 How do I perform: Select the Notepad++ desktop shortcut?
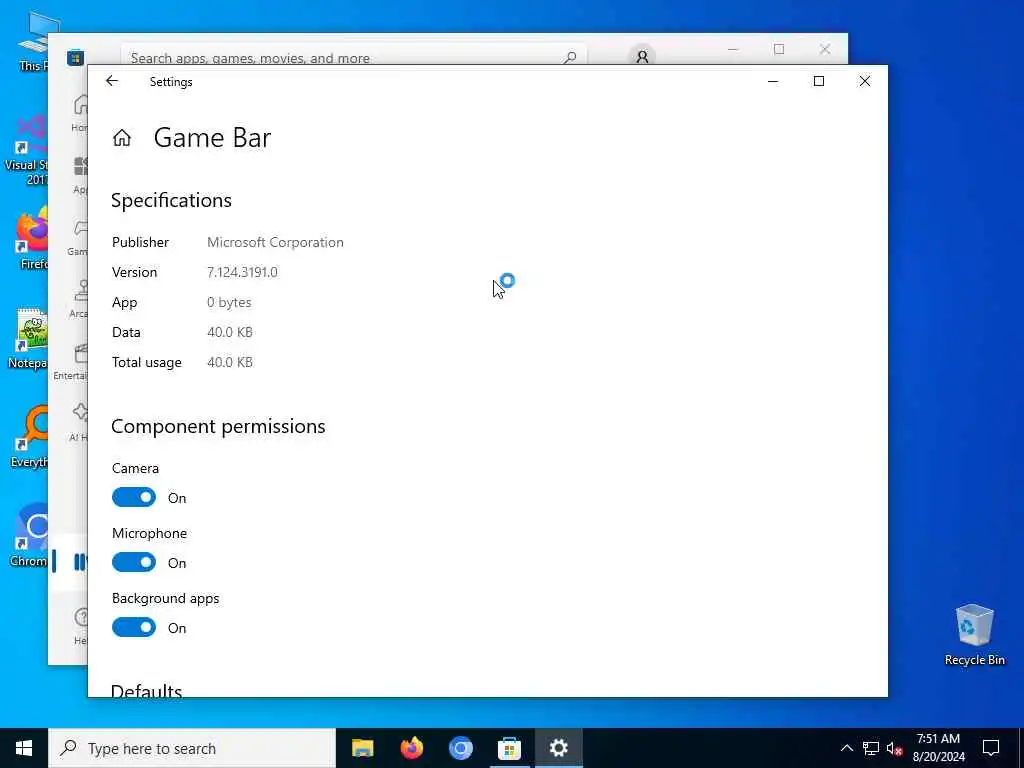point(27,339)
